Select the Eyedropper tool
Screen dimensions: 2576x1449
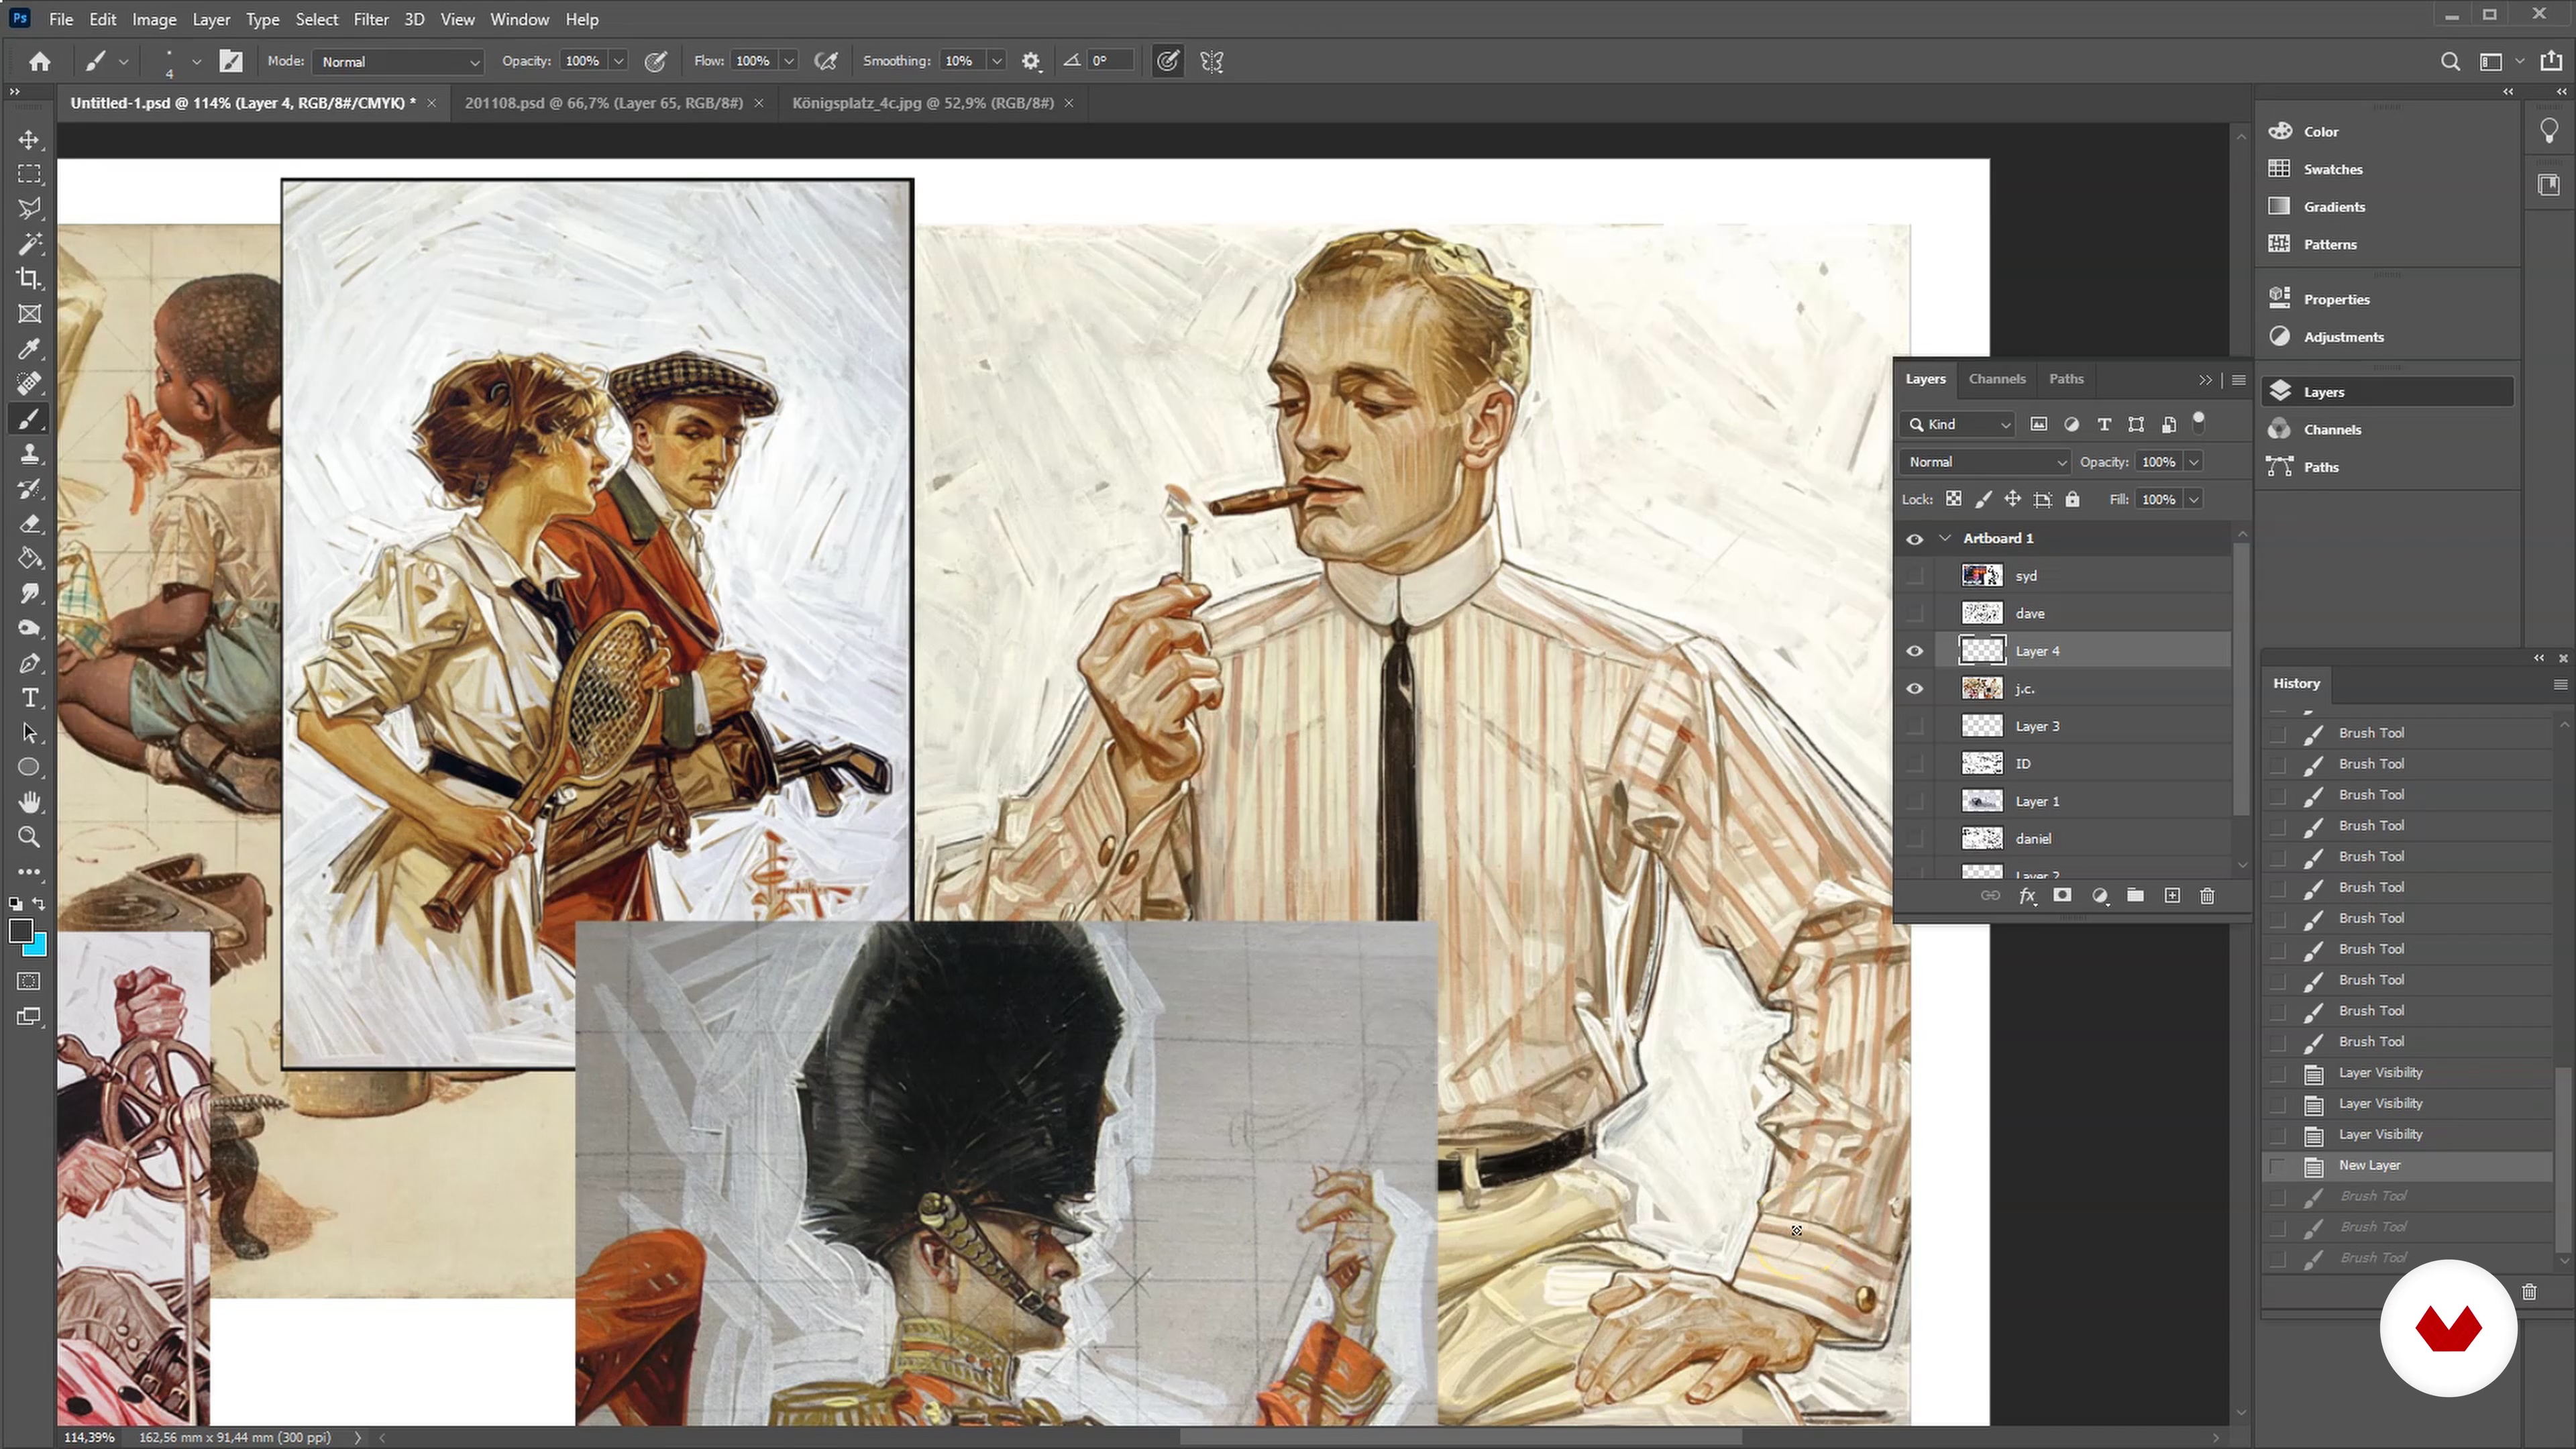[29, 348]
